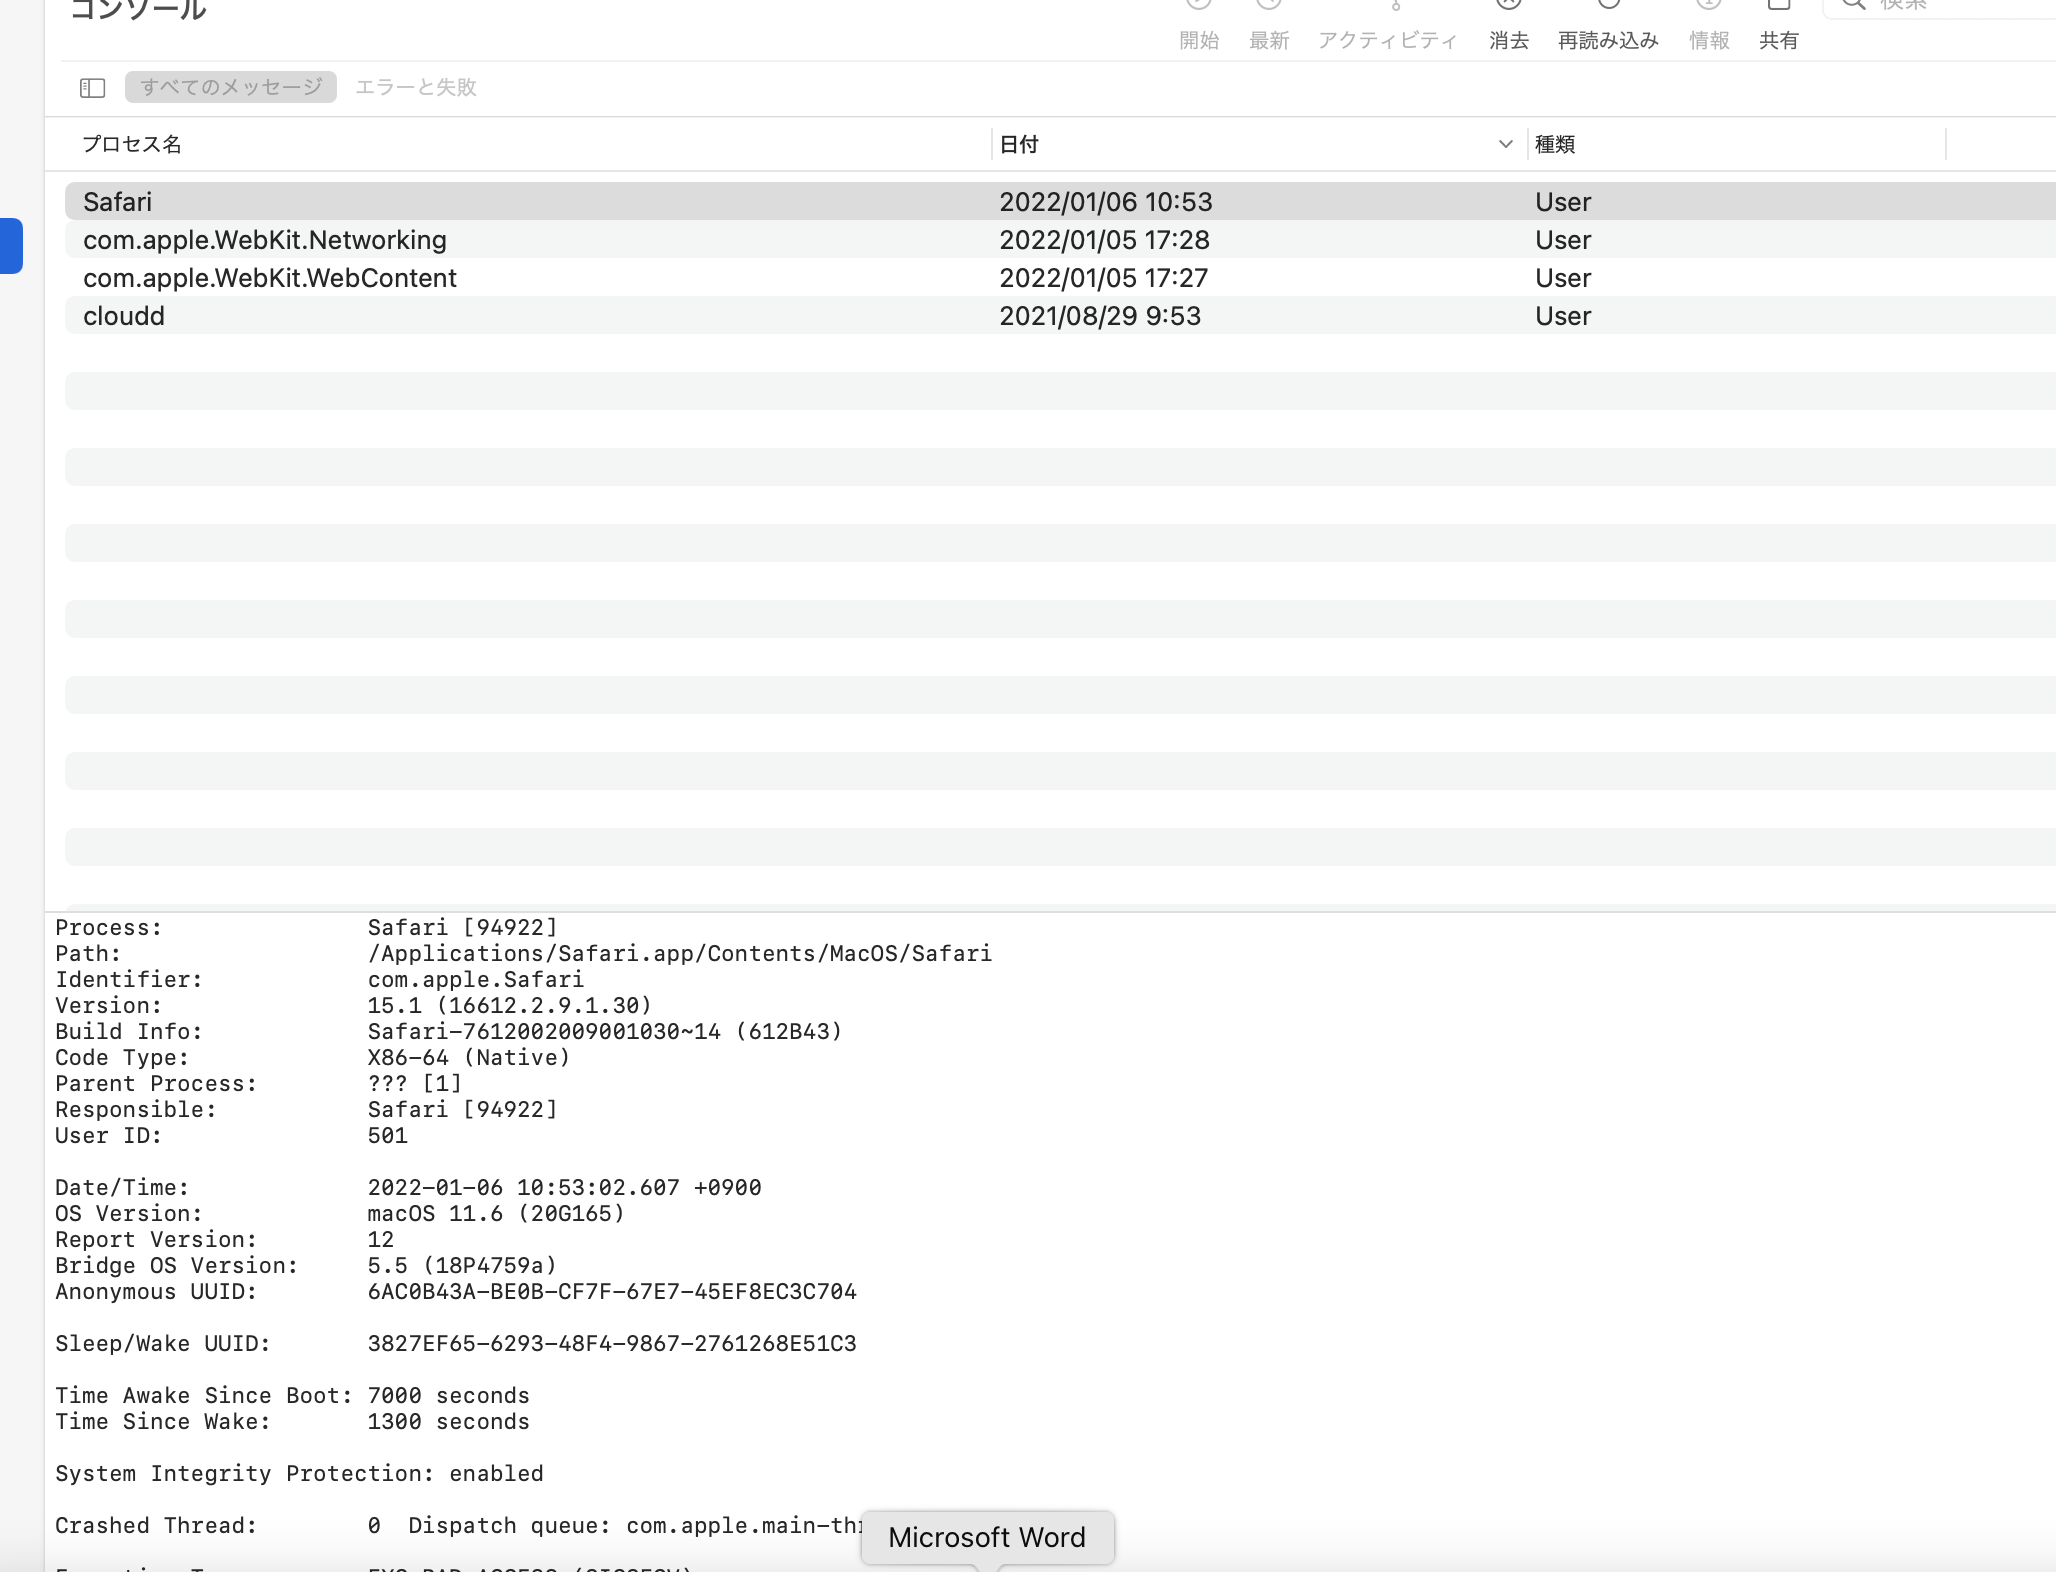Select the すべてのメッセージ filter

tap(231, 87)
